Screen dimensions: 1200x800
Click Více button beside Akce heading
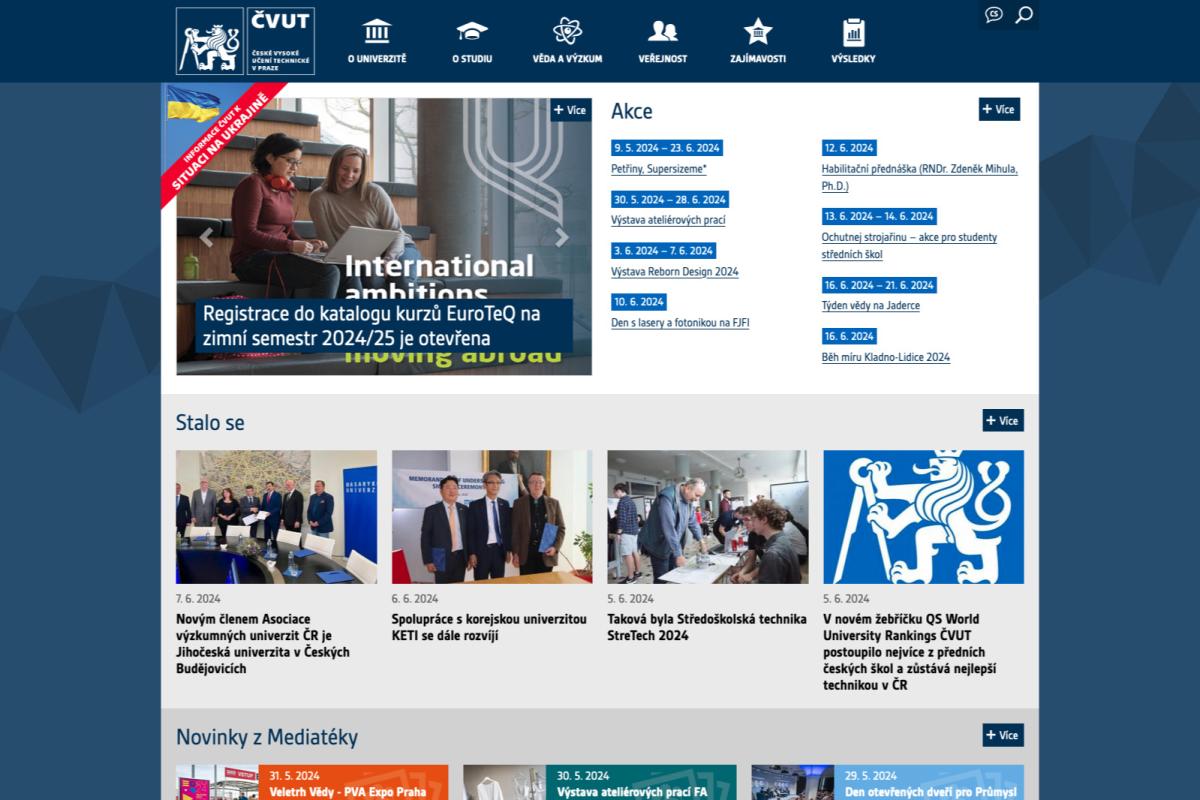(999, 109)
